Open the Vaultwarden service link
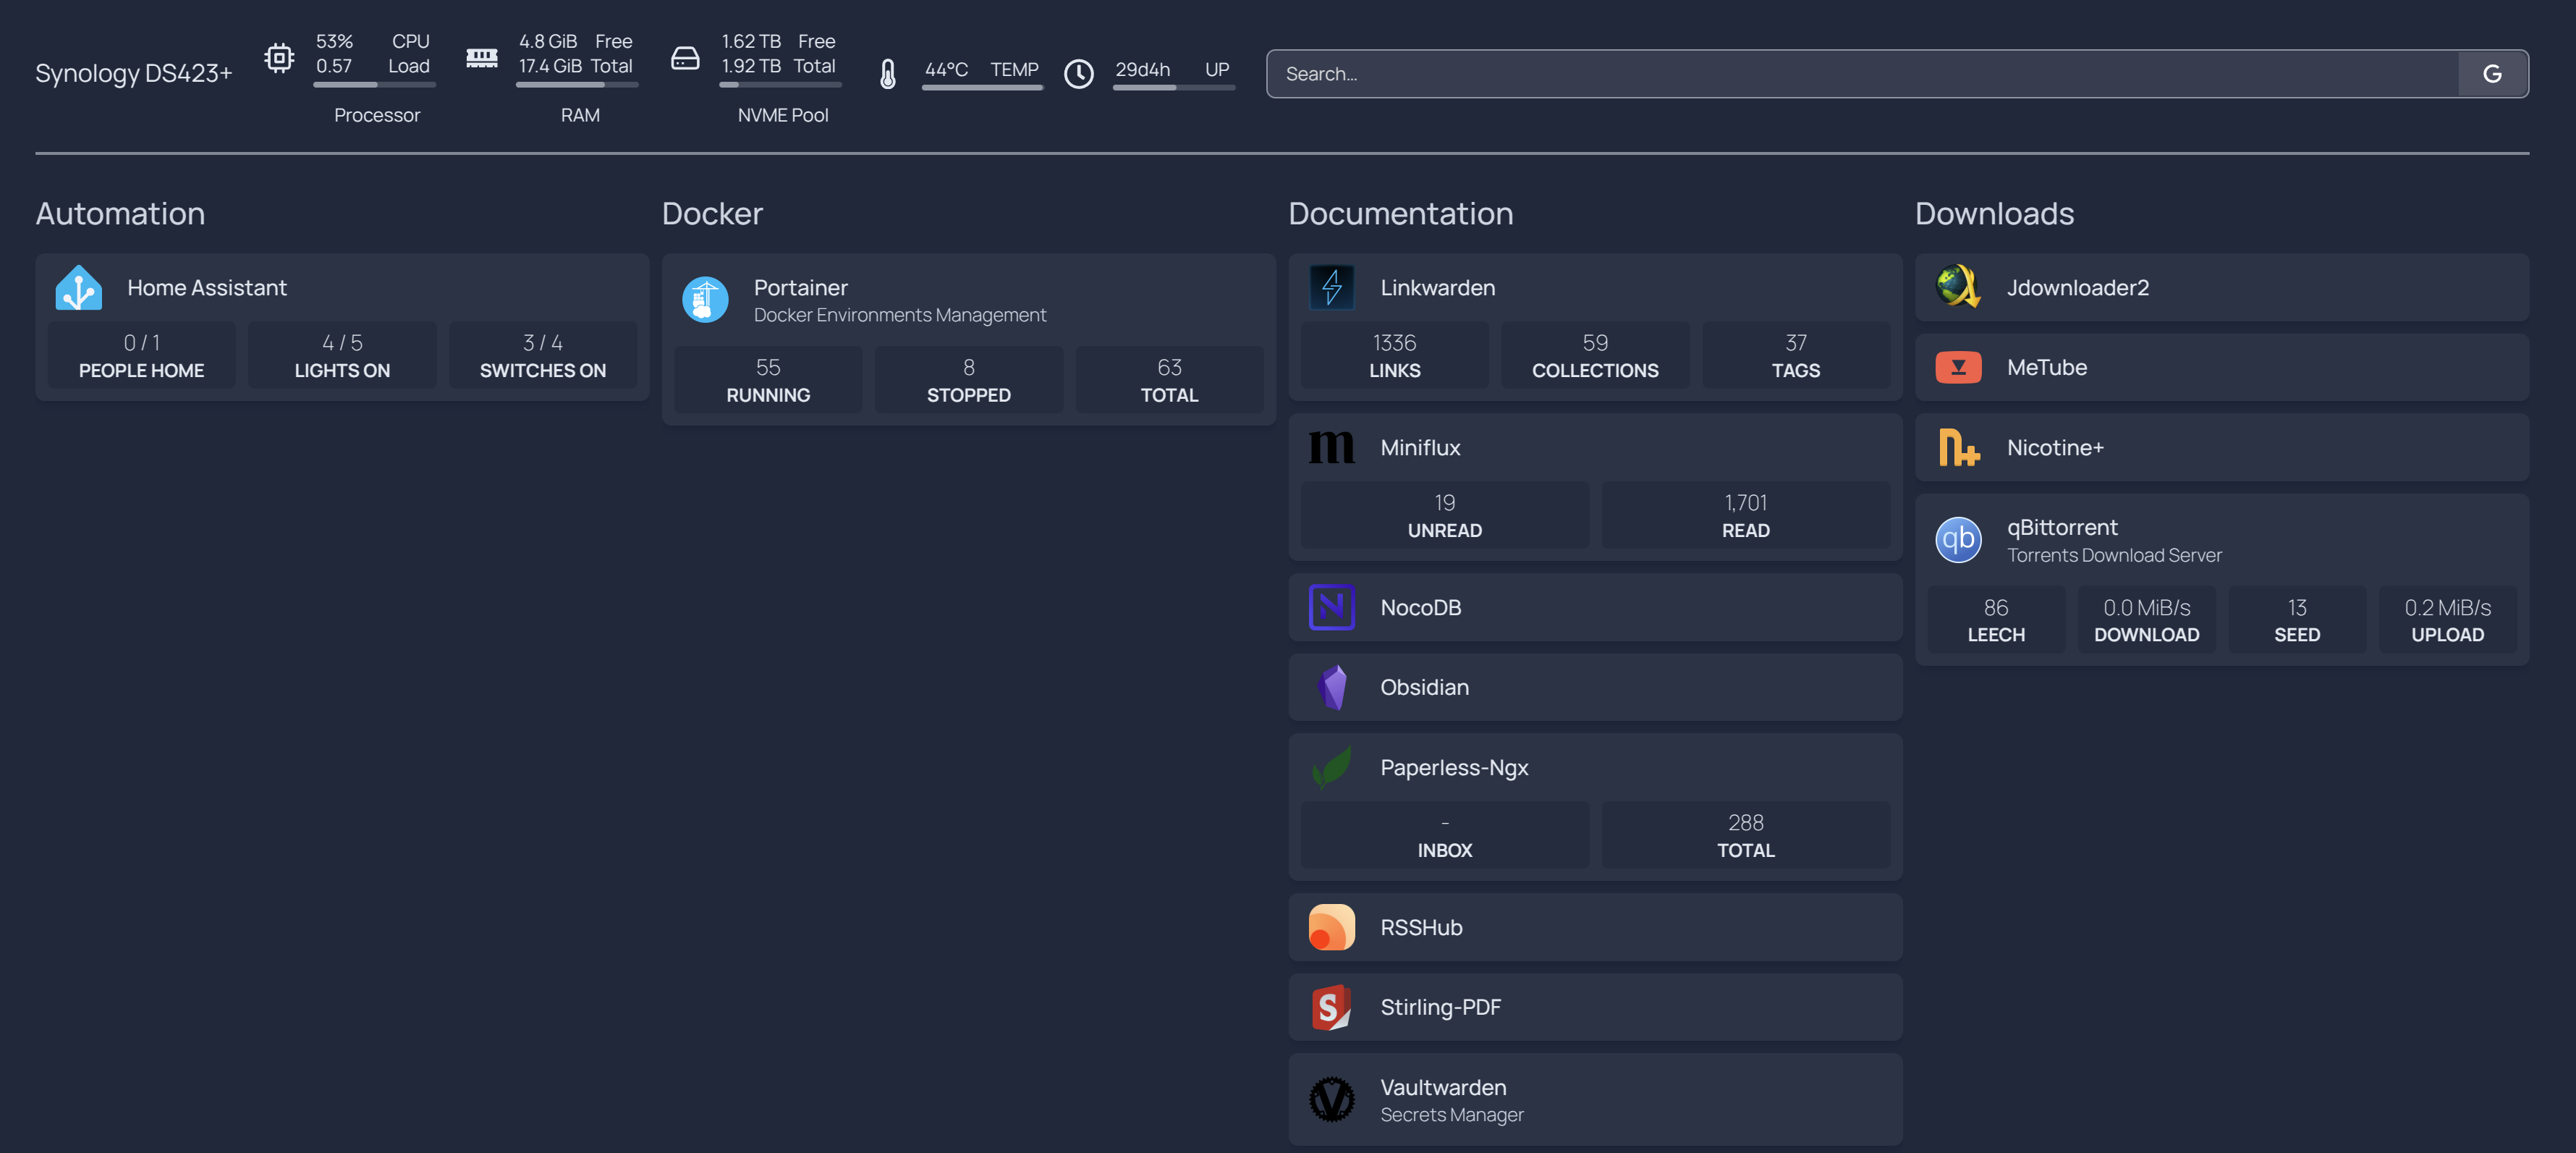This screenshot has height=1153, width=2576. (1443, 1088)
